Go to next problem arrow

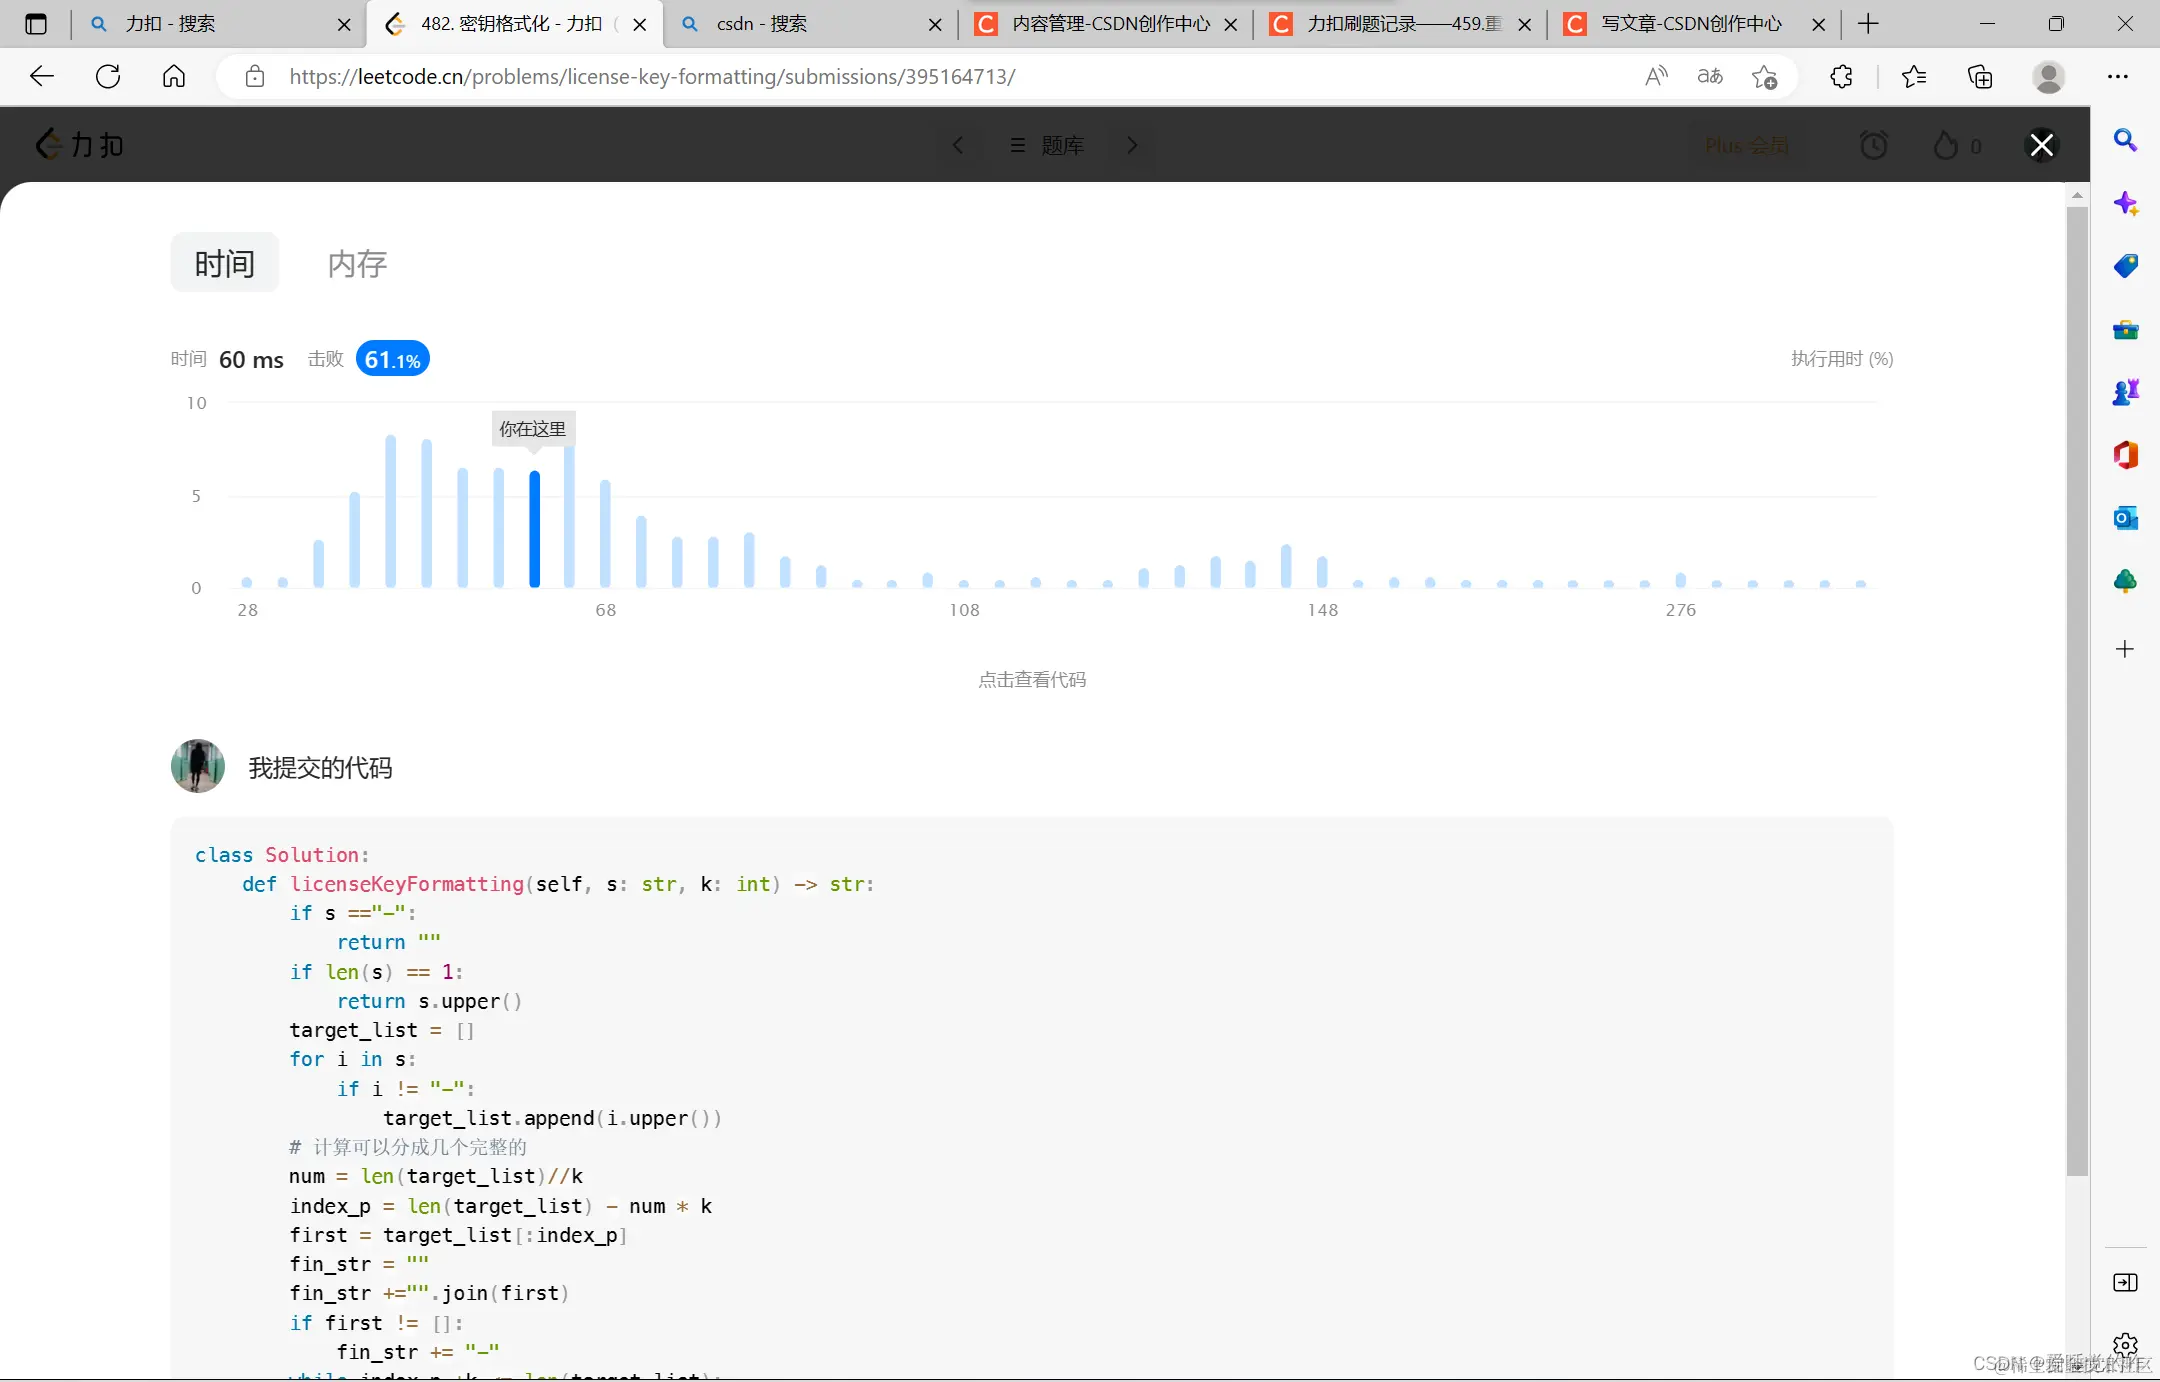pyautogui.click(x=1132, y=146)
